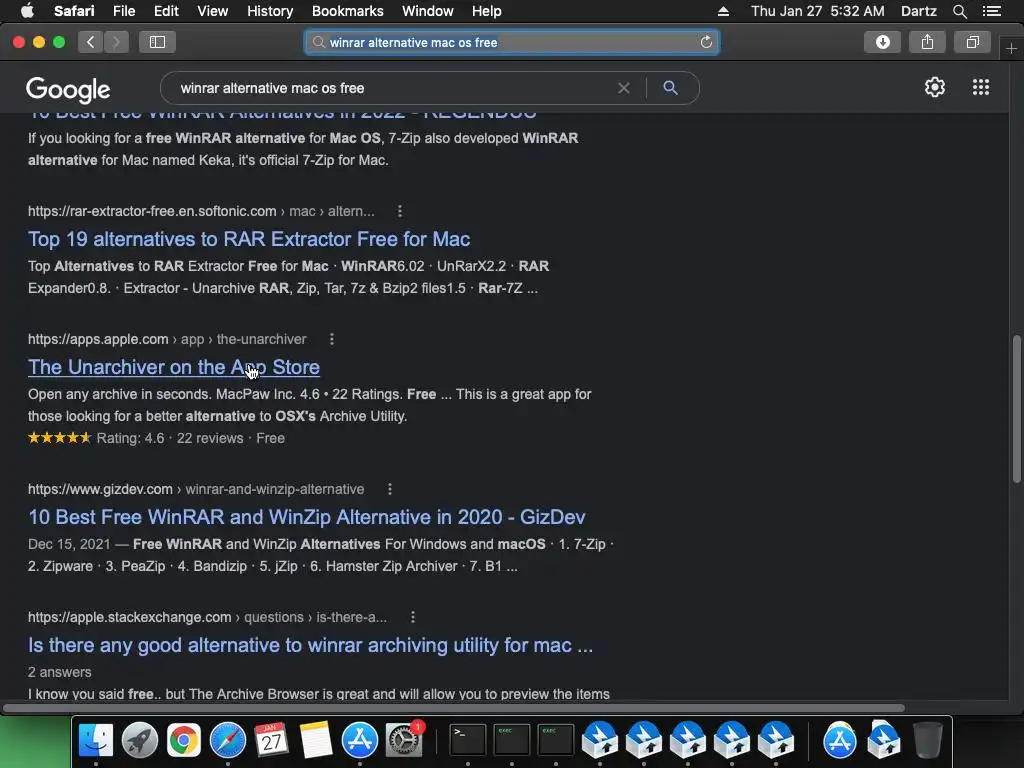Open Terminal from the Dock
Screen dimensions: 1024x768
point(468,741)
